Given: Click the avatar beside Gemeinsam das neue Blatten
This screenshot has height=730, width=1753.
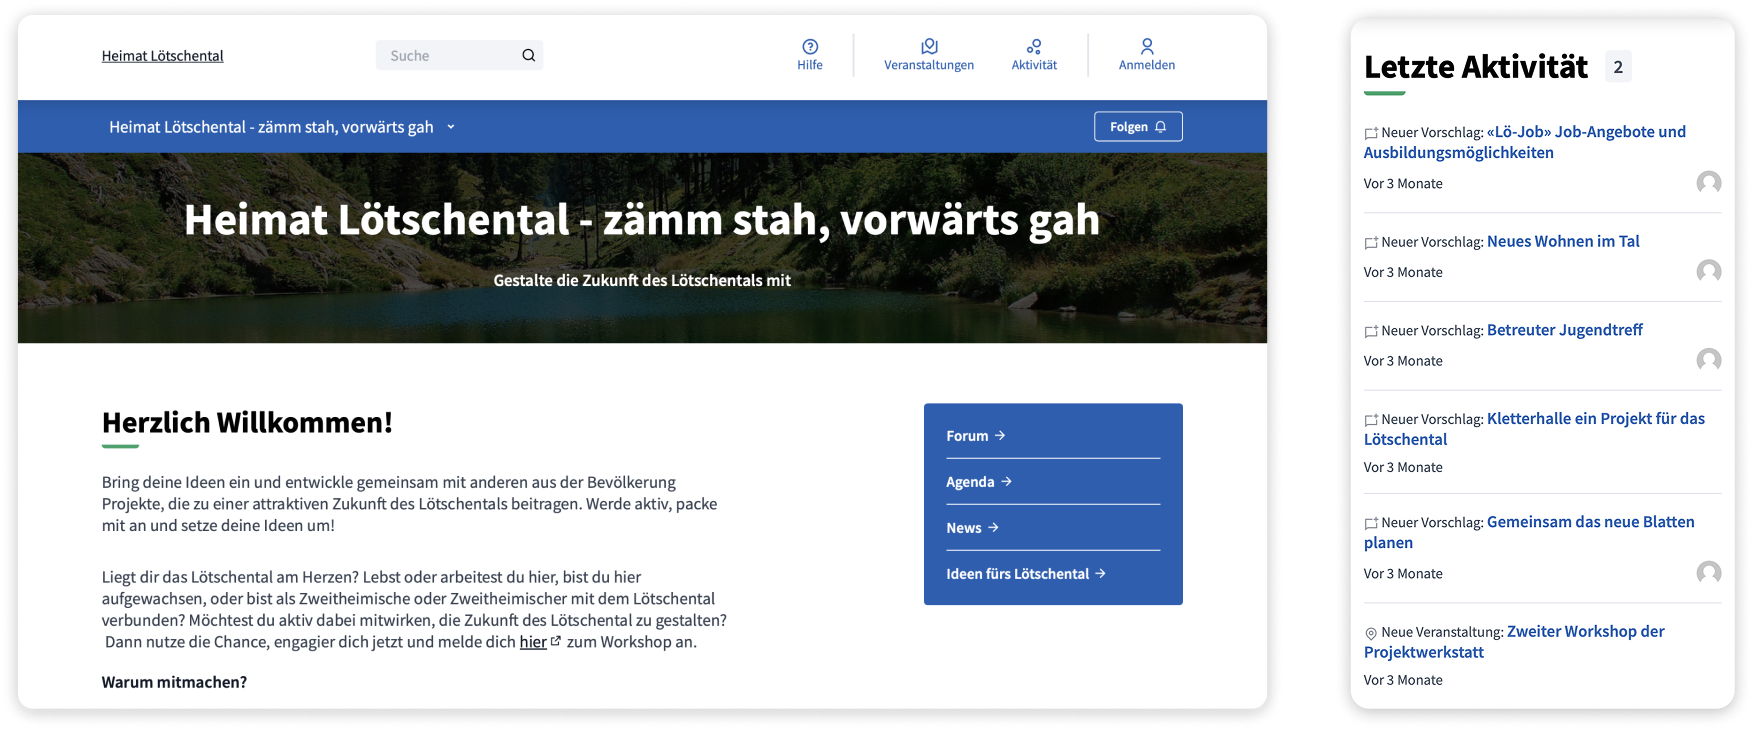Looking at the screenshot, I should (x=1709, y=573).
